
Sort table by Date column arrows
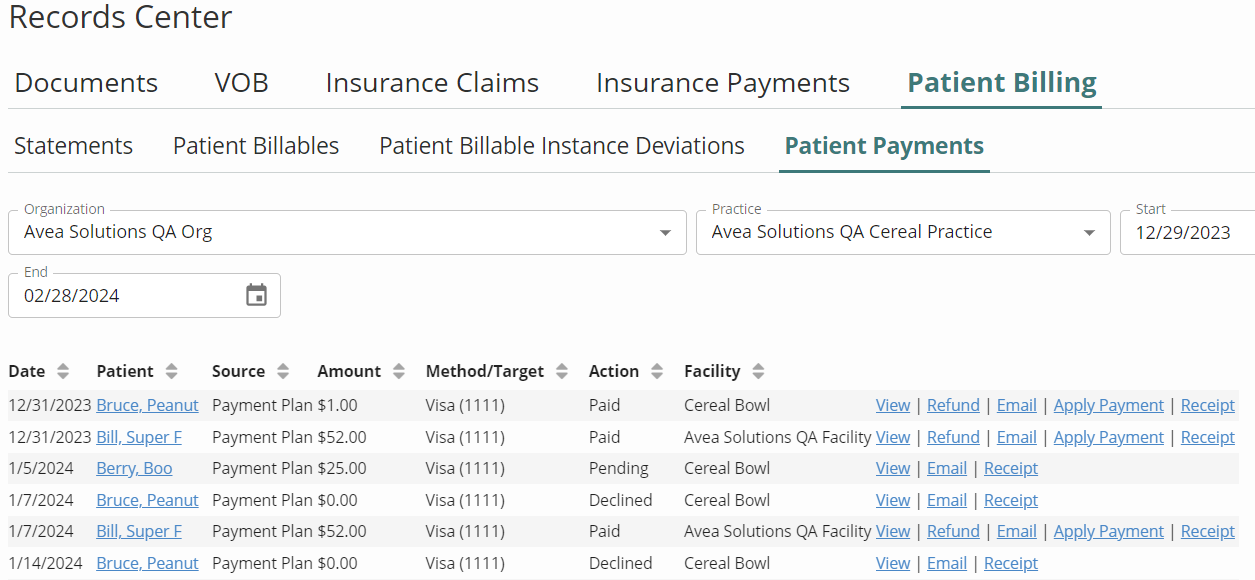pyautogui.click(x=63, y=371)
